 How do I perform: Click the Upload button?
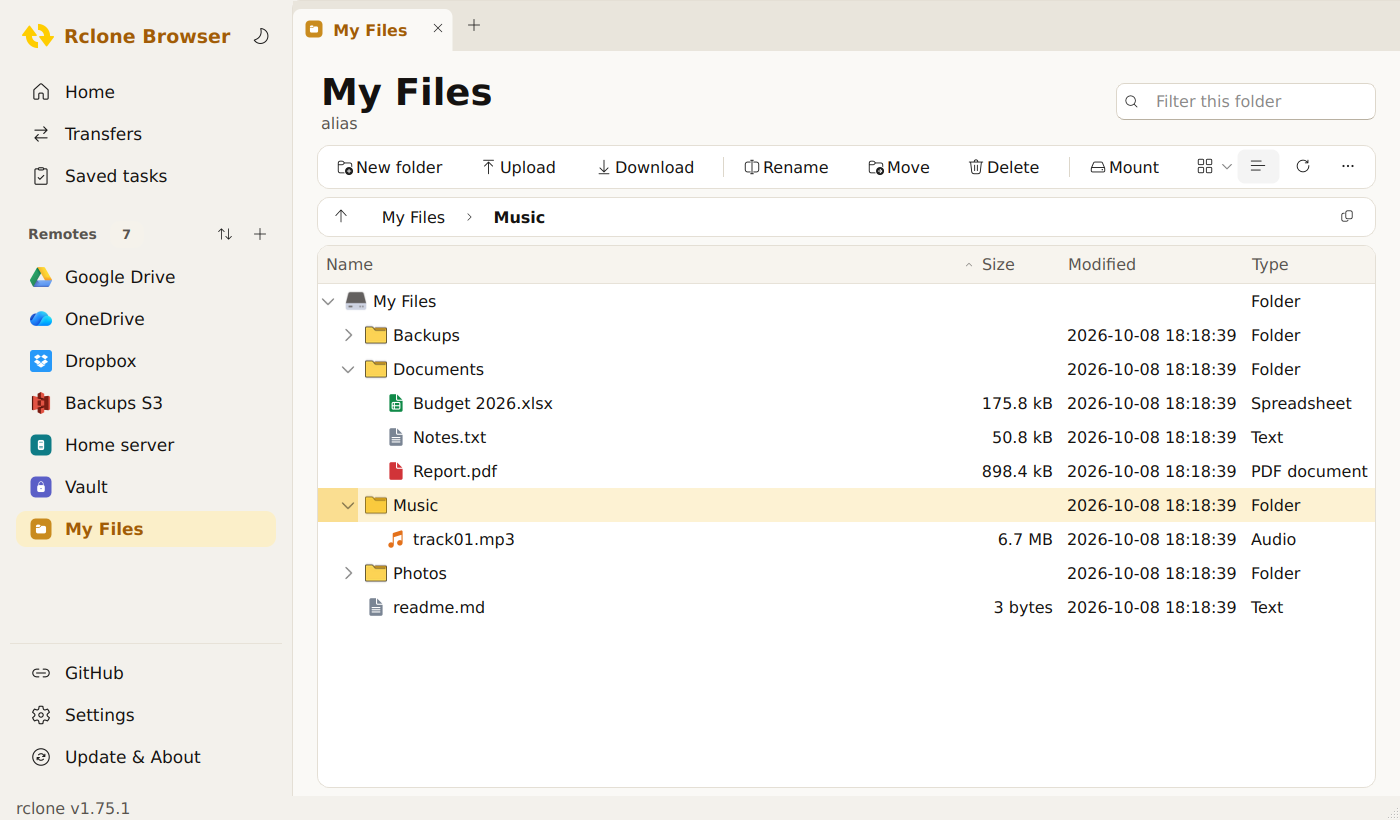coord(518,167)
